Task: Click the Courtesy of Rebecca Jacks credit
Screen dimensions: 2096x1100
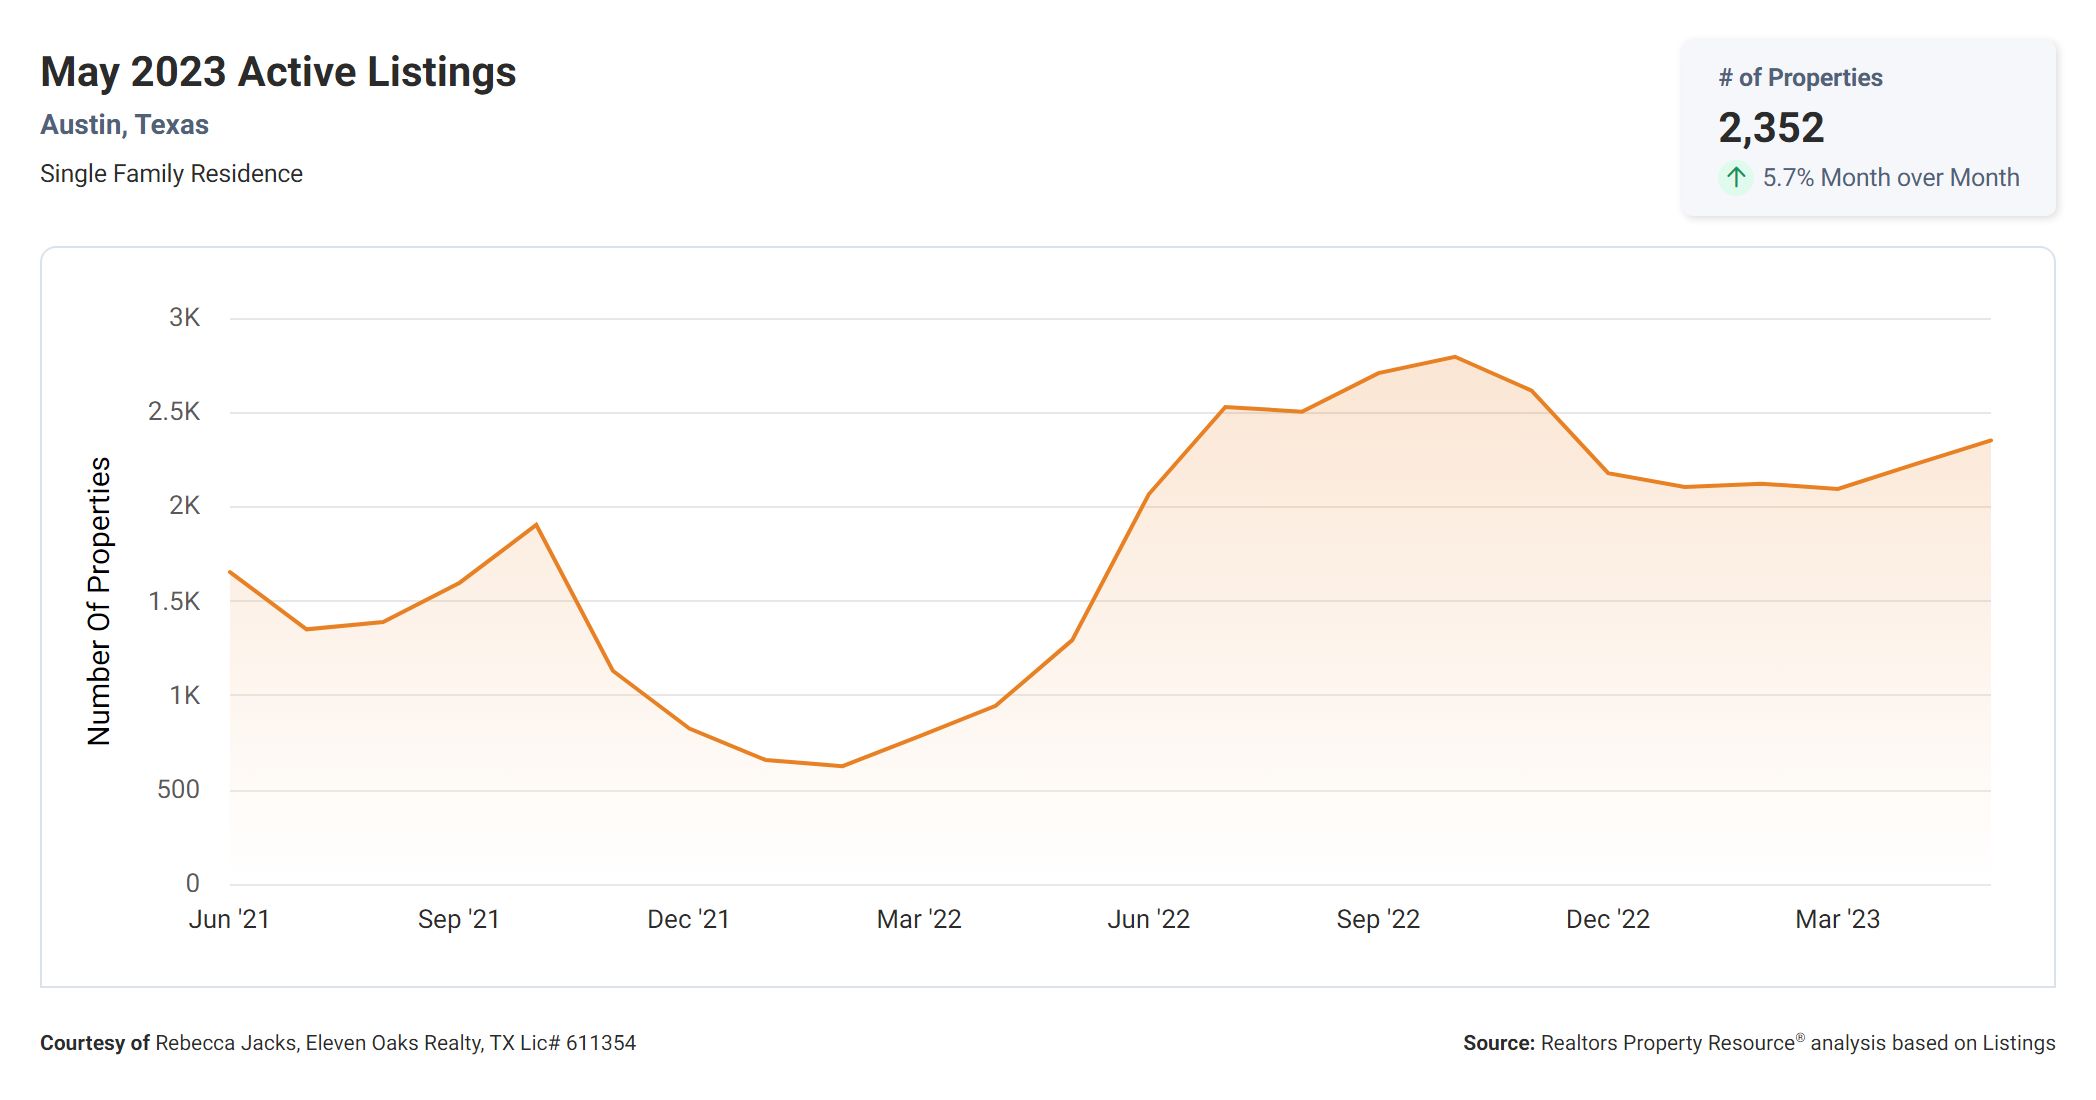Action: pos(338,1043)
